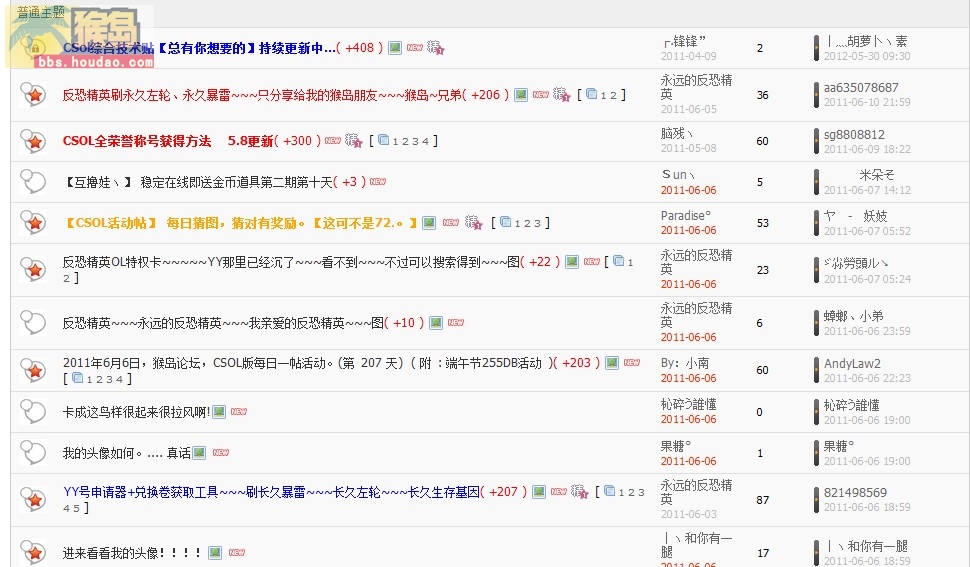The width and height of the screenshot is (970, 567).
Task: Open the CSol综合技术帖 thread link
Action: [199, 48]
